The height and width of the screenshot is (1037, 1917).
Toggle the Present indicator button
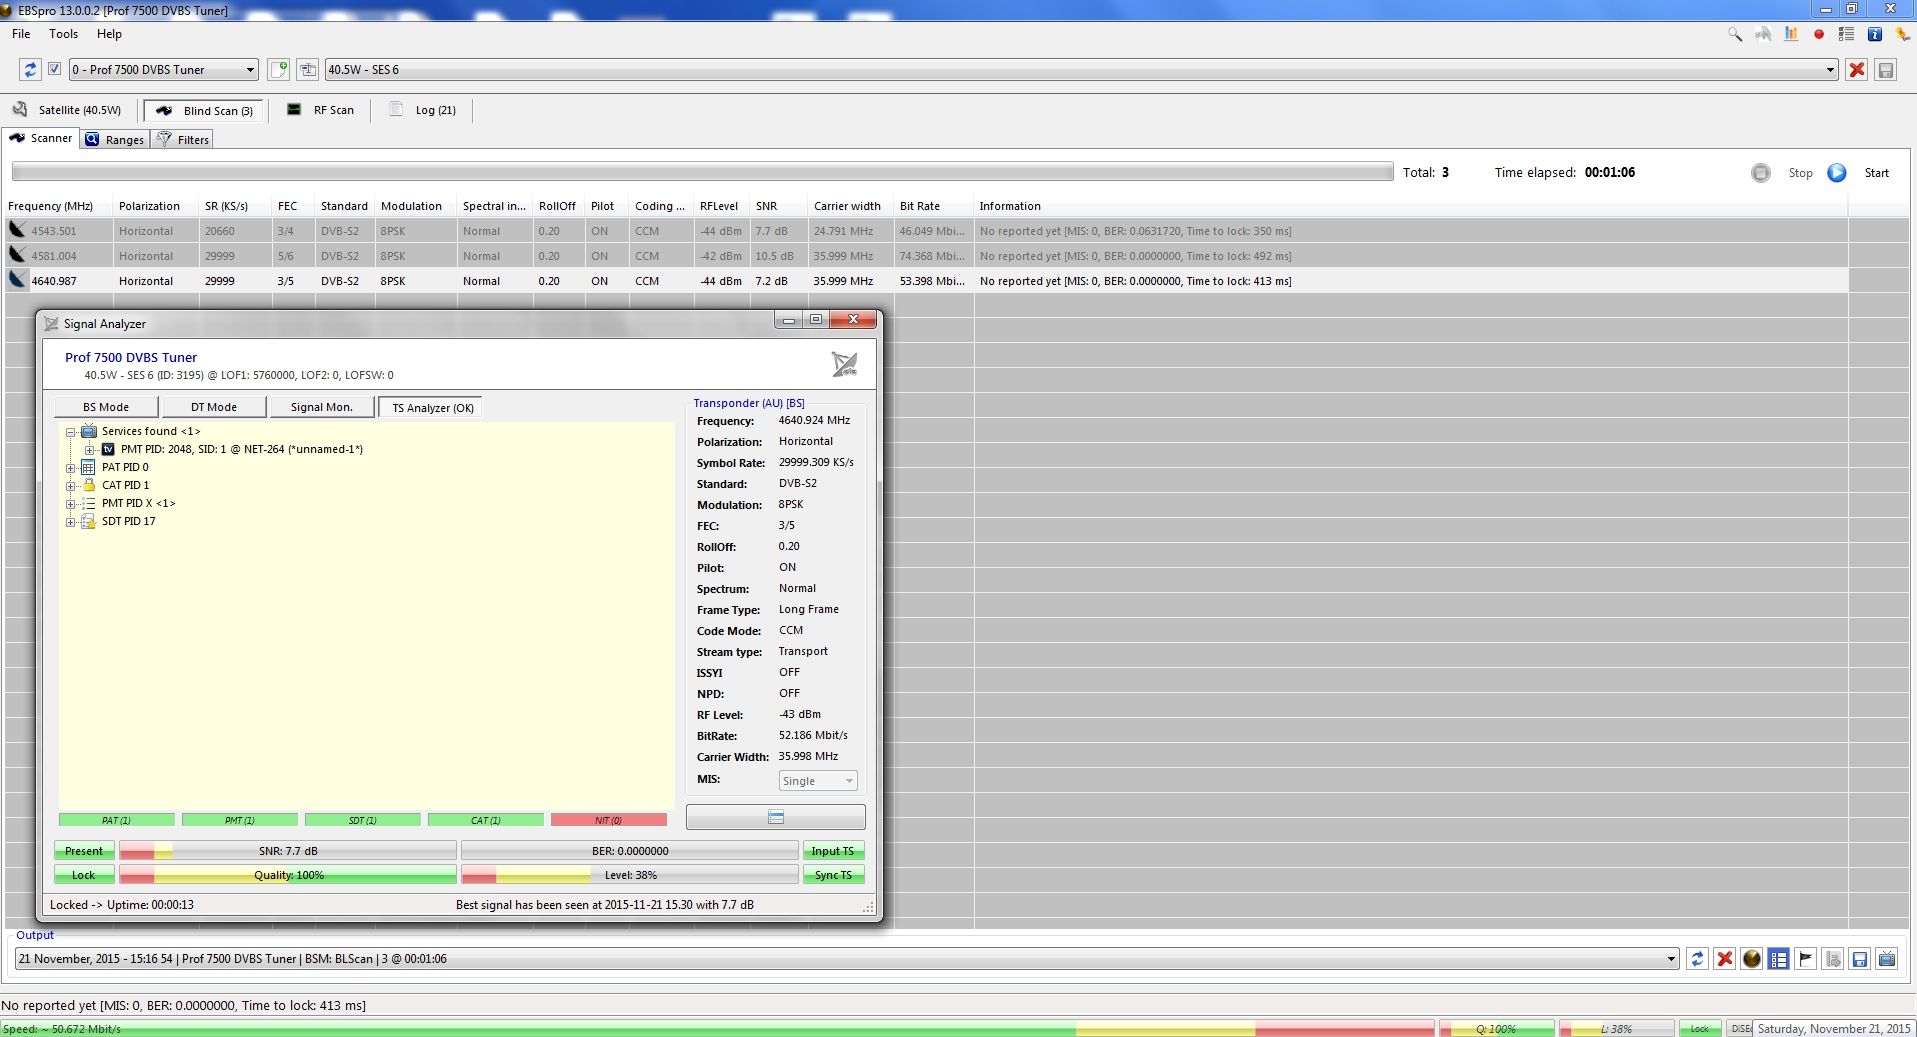click(84, 851)
